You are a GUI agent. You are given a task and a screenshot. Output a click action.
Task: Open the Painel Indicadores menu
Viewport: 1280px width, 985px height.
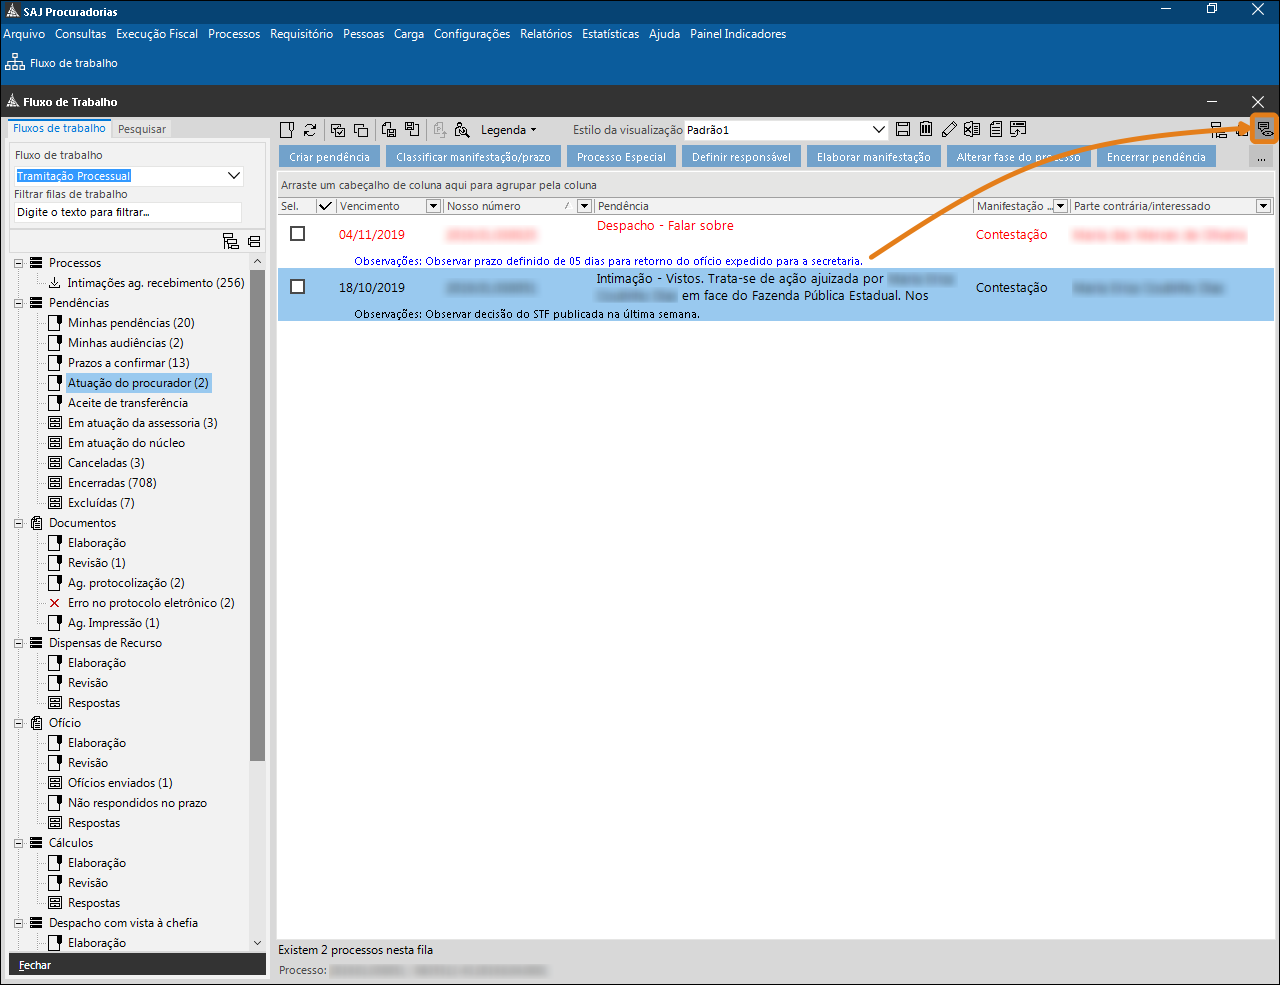tap(738, 34)
